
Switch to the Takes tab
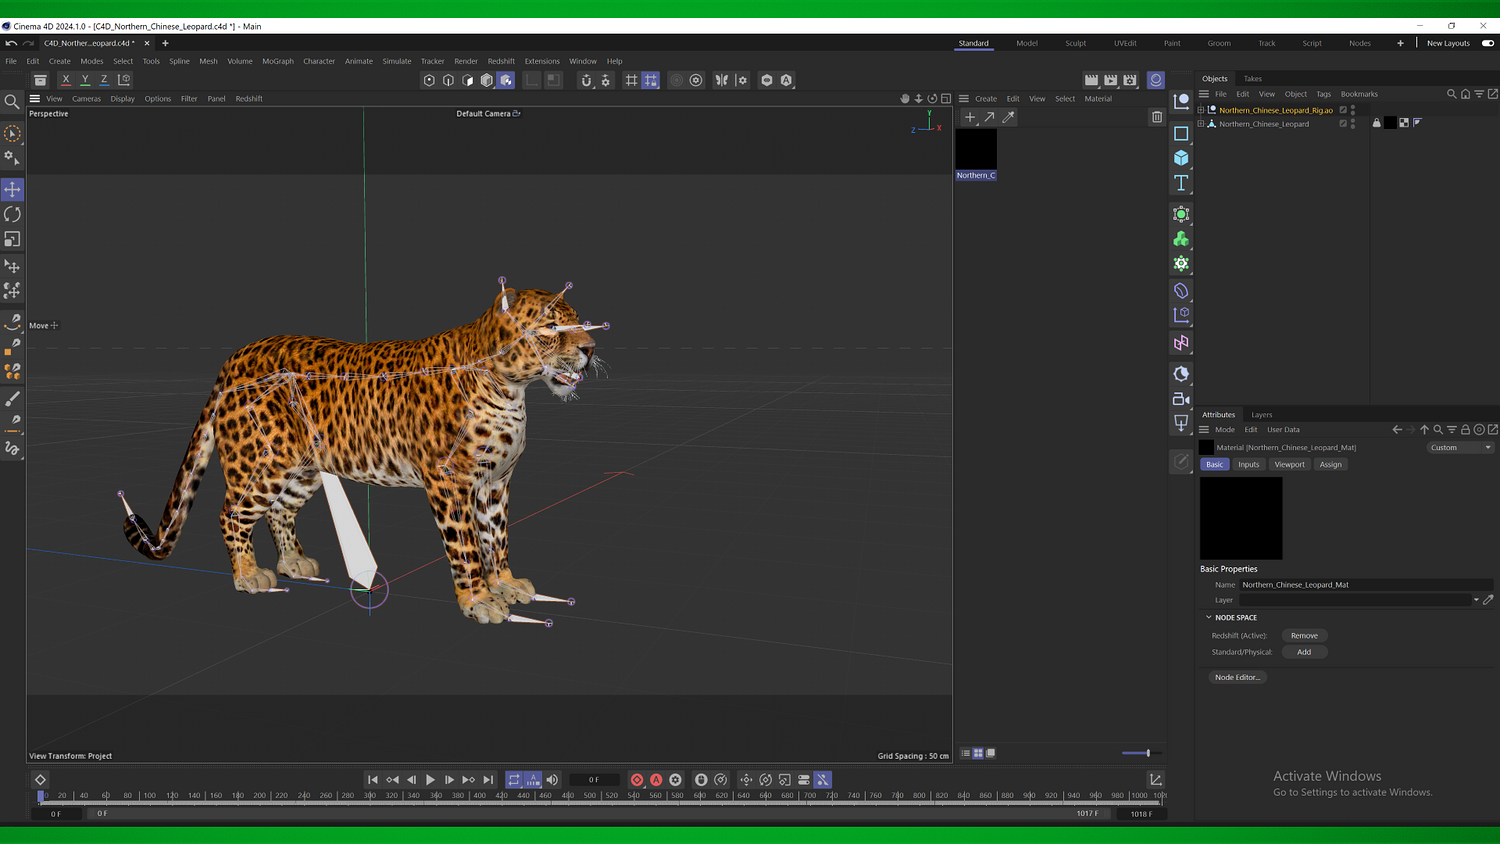click(1252, 78)
